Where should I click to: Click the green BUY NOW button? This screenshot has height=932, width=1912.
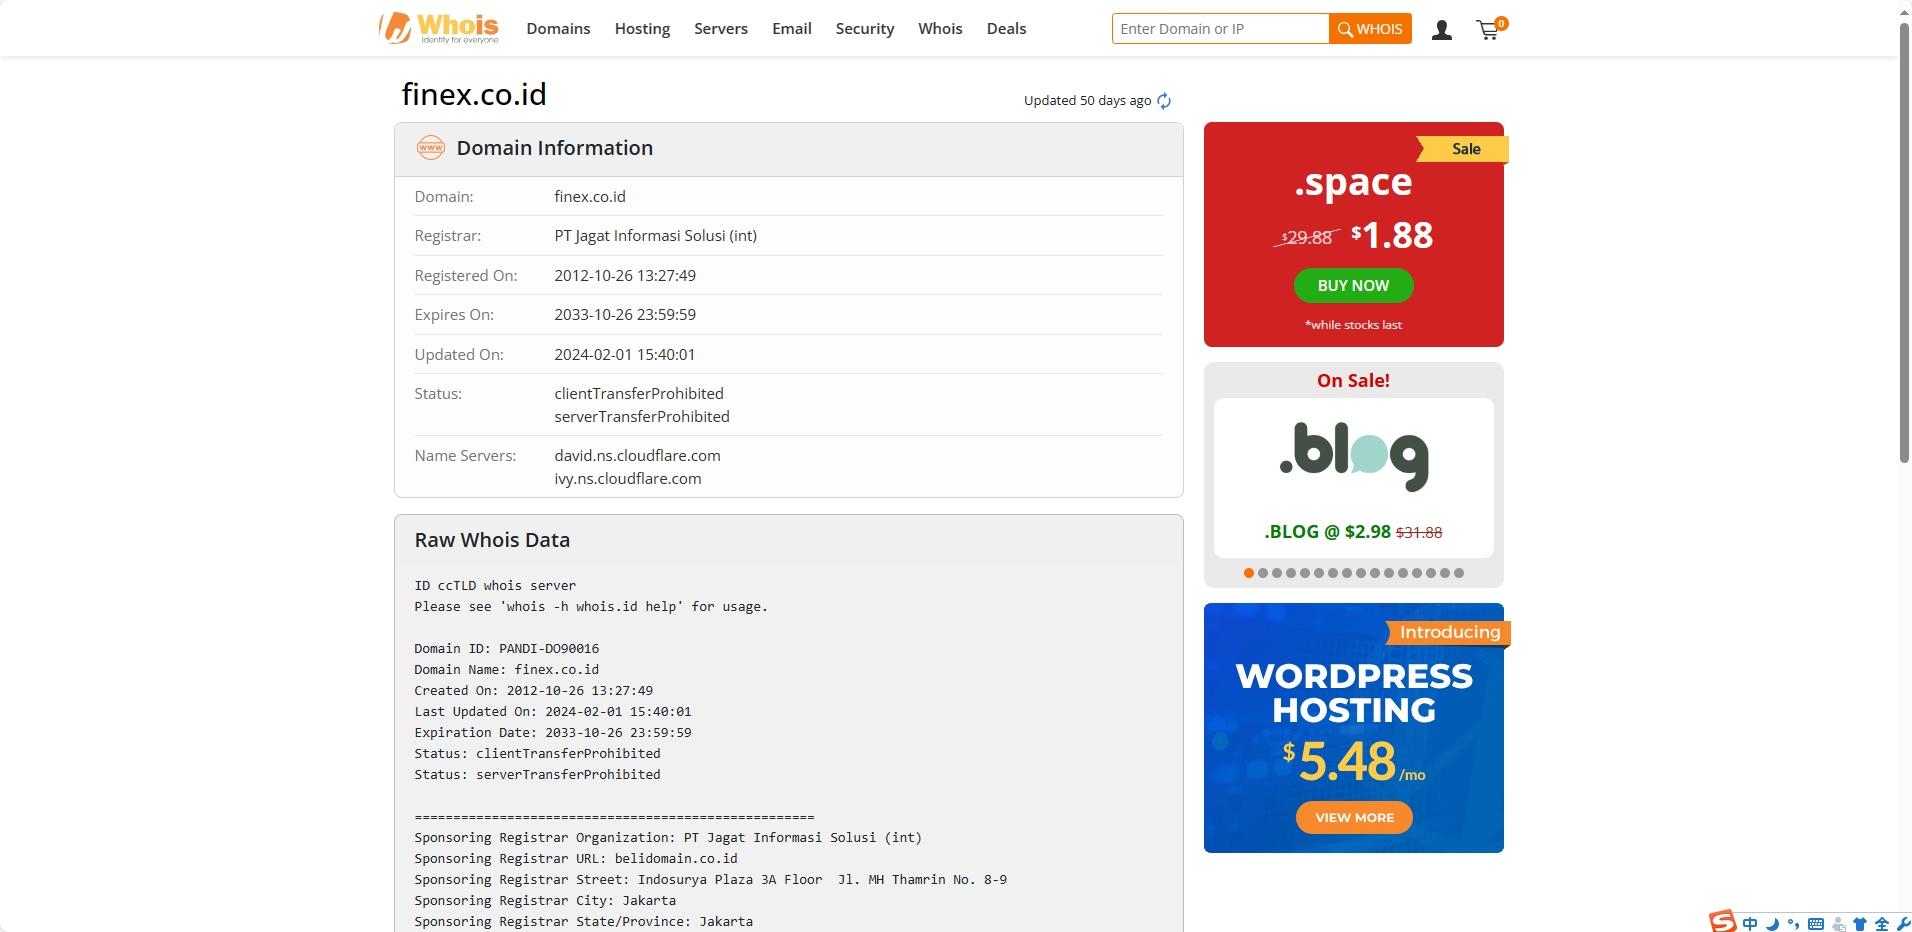pyautogui.click(x=1353, y=286)
